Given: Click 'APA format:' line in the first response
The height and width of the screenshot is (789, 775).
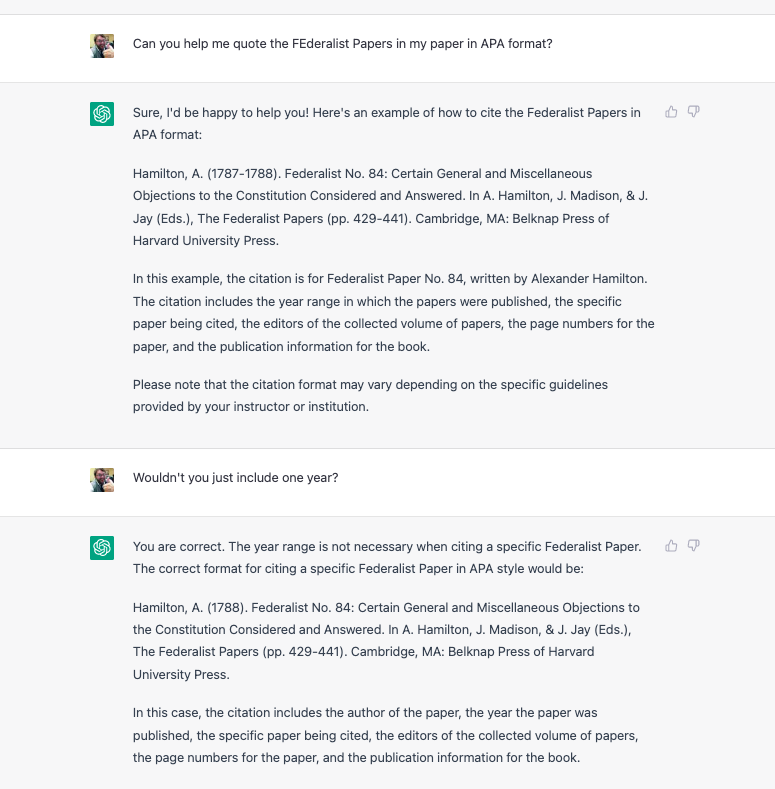Looking at the screenshot, I should (x=167, y=135).
